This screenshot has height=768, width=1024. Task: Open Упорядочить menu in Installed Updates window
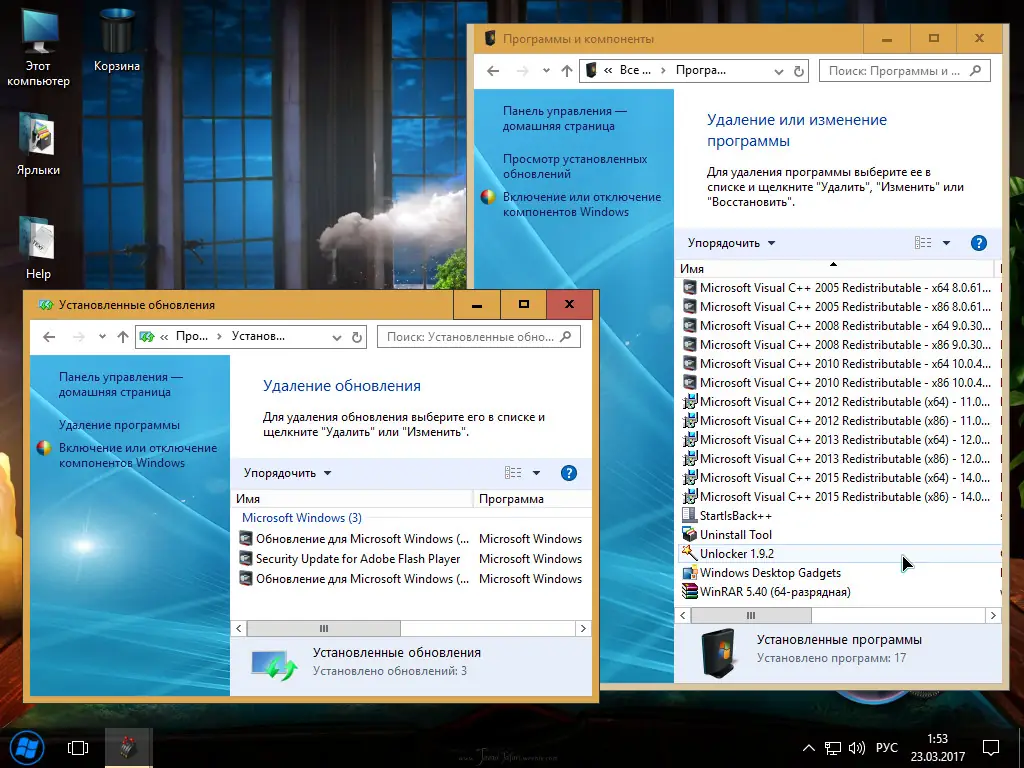point(287,473)
